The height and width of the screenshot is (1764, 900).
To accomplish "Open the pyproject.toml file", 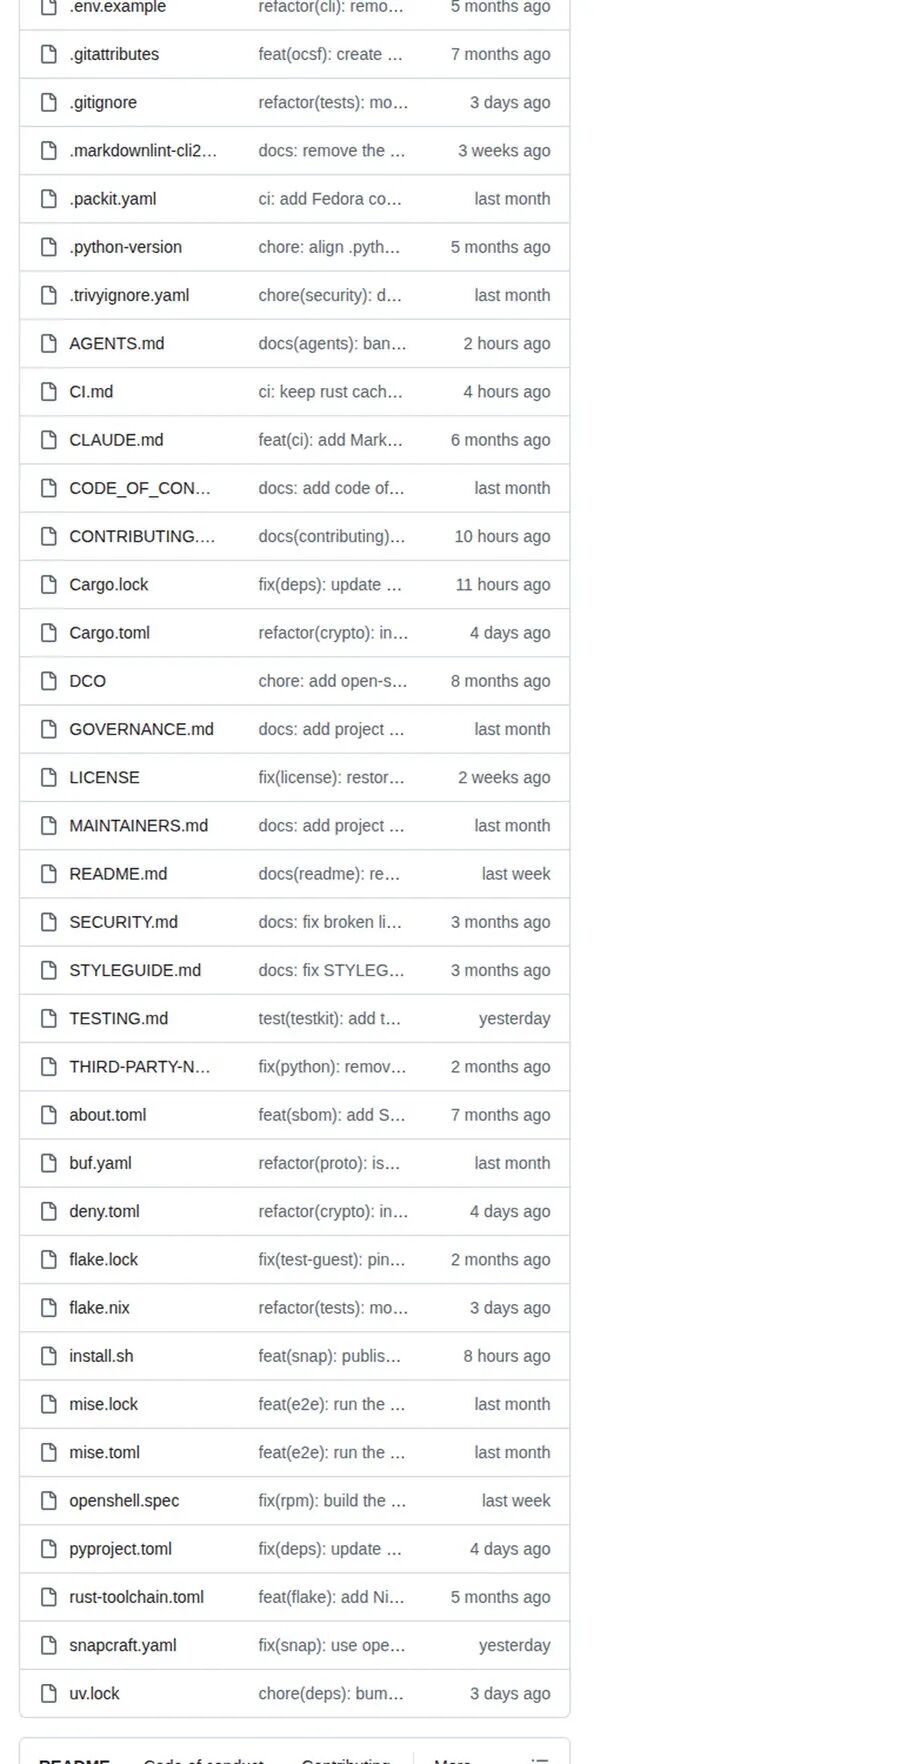I will pos(120,1549).
